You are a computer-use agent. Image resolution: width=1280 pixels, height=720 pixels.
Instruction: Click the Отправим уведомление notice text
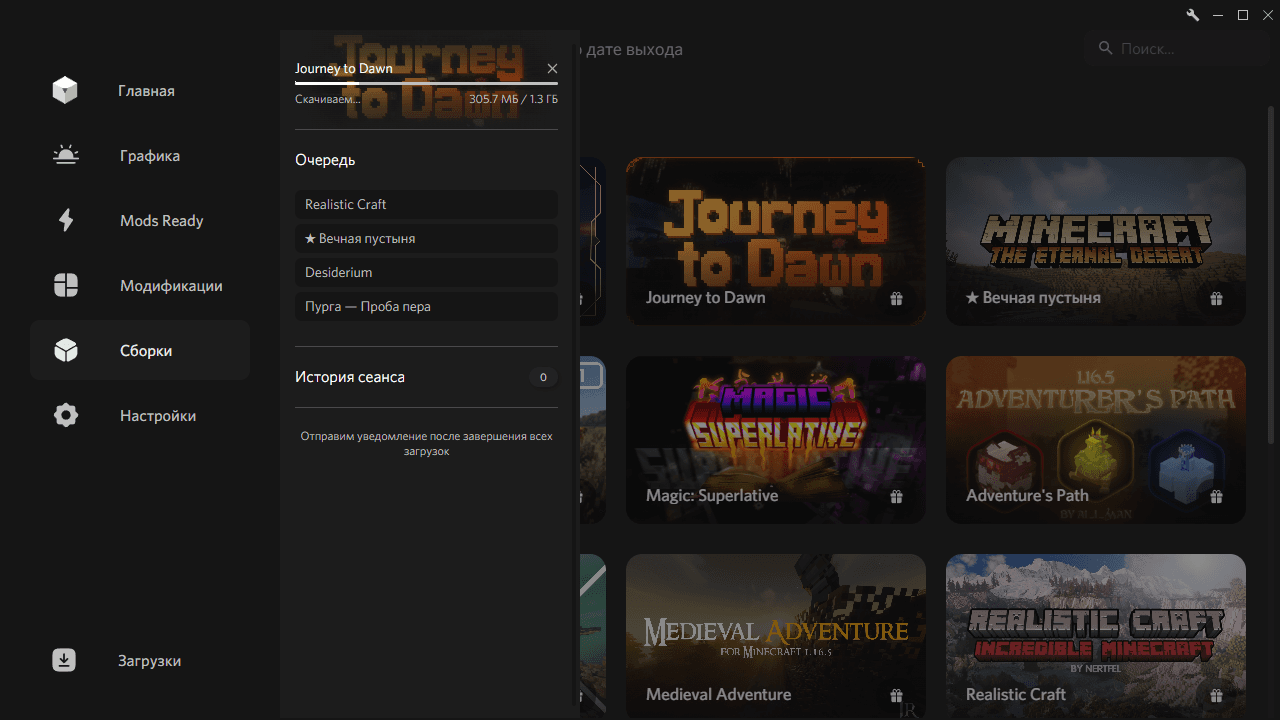click(x=426, y=444)
